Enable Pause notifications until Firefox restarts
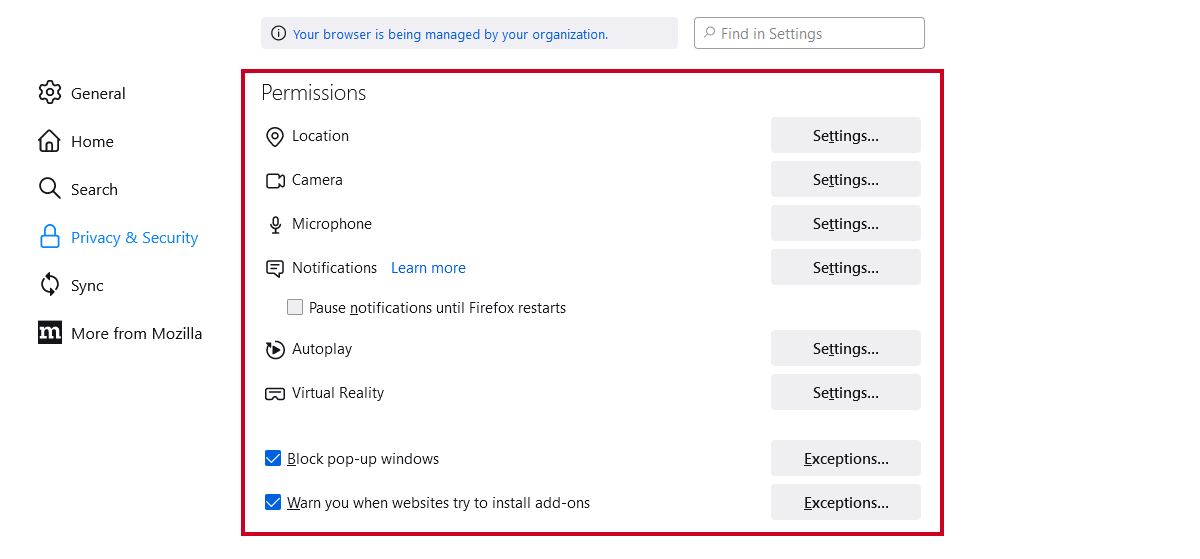The image size is (1200, 559). [x=295, y=308]
